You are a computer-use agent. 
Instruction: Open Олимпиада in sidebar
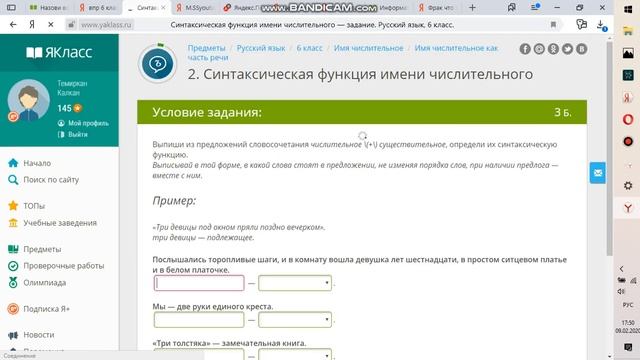coord(44,282)
